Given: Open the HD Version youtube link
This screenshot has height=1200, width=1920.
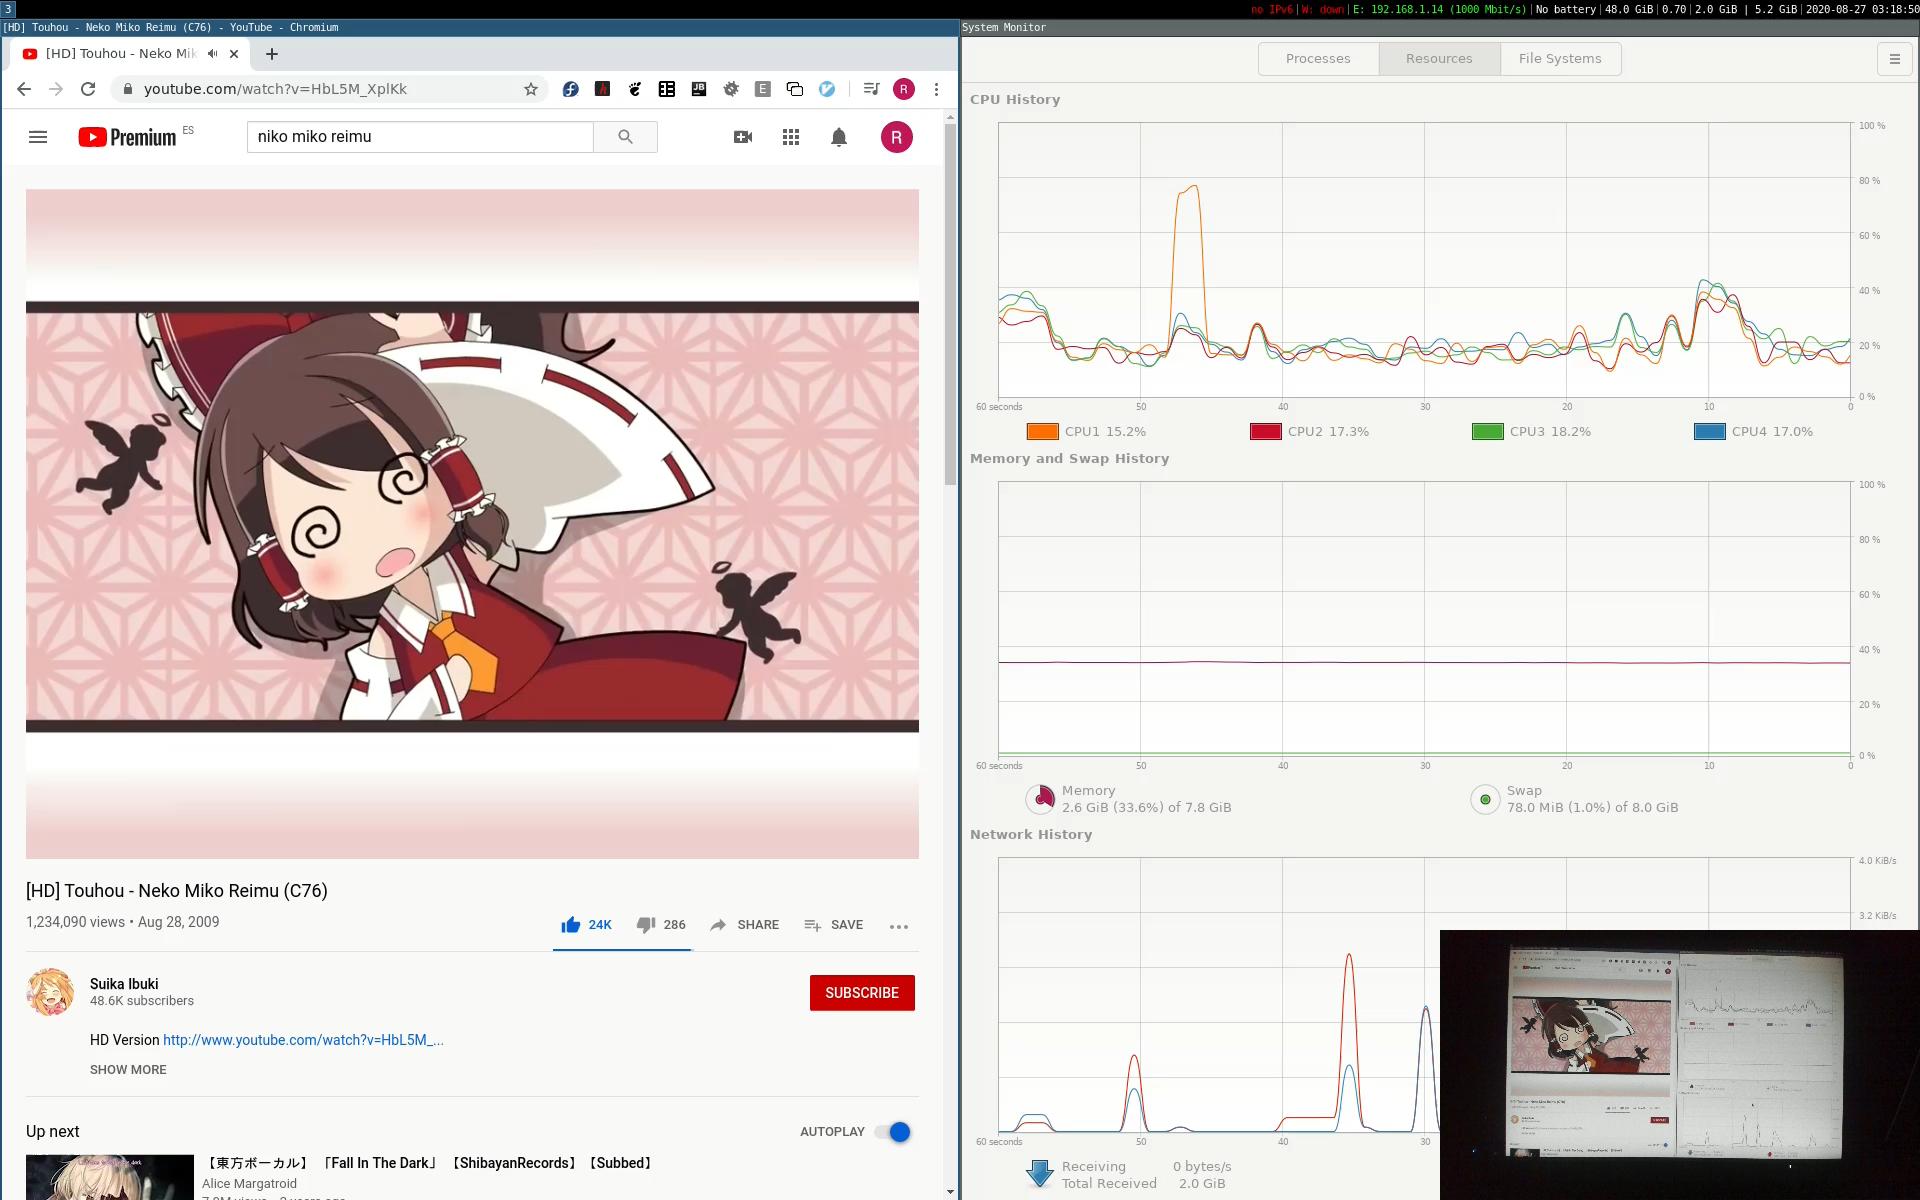Looking at the screenshot, I should (303, 1040).
